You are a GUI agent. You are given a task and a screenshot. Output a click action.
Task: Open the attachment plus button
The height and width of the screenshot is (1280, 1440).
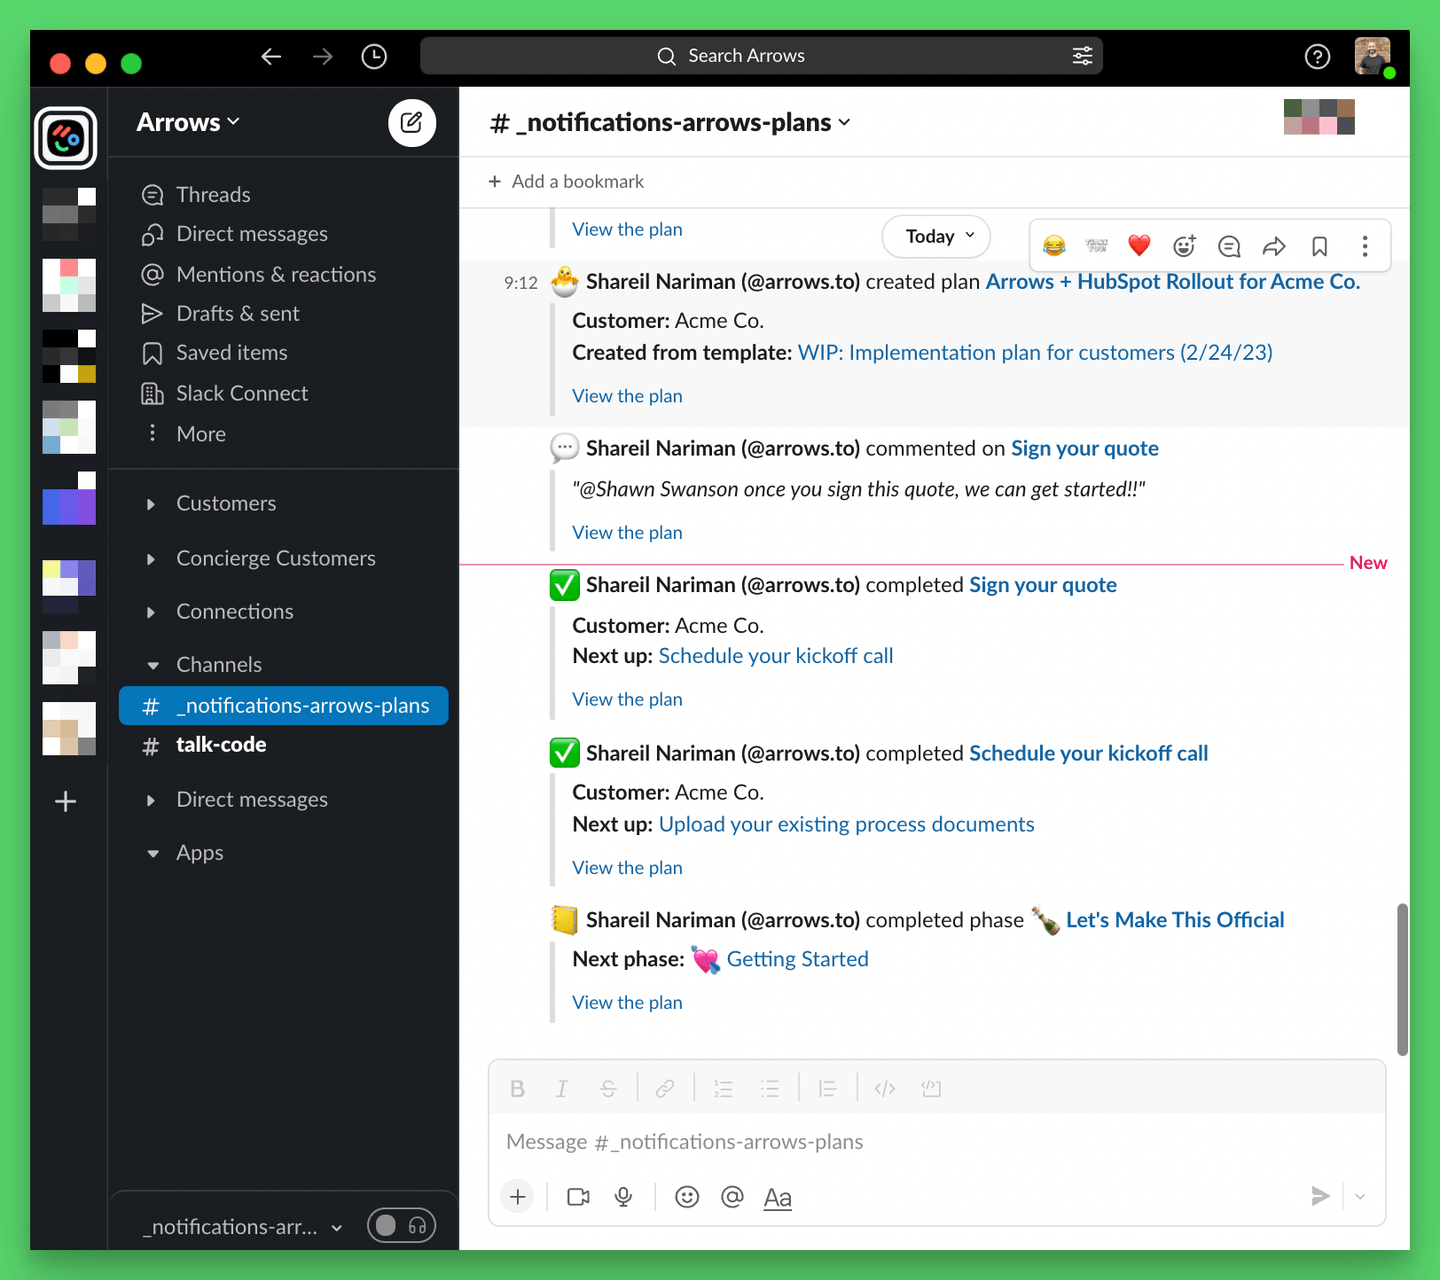tap(518, 1197)
